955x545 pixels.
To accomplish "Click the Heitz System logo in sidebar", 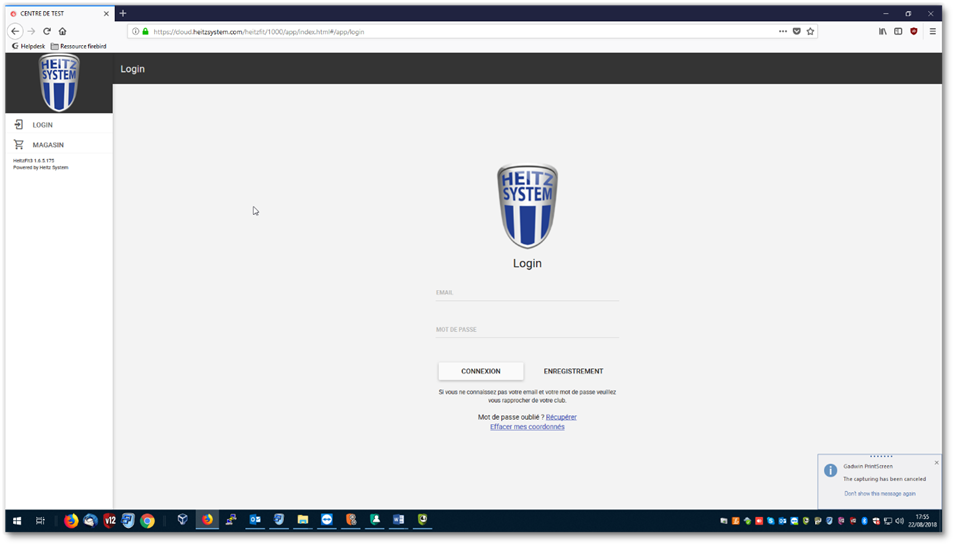I will pyautogui.click(x=59, y=82).
